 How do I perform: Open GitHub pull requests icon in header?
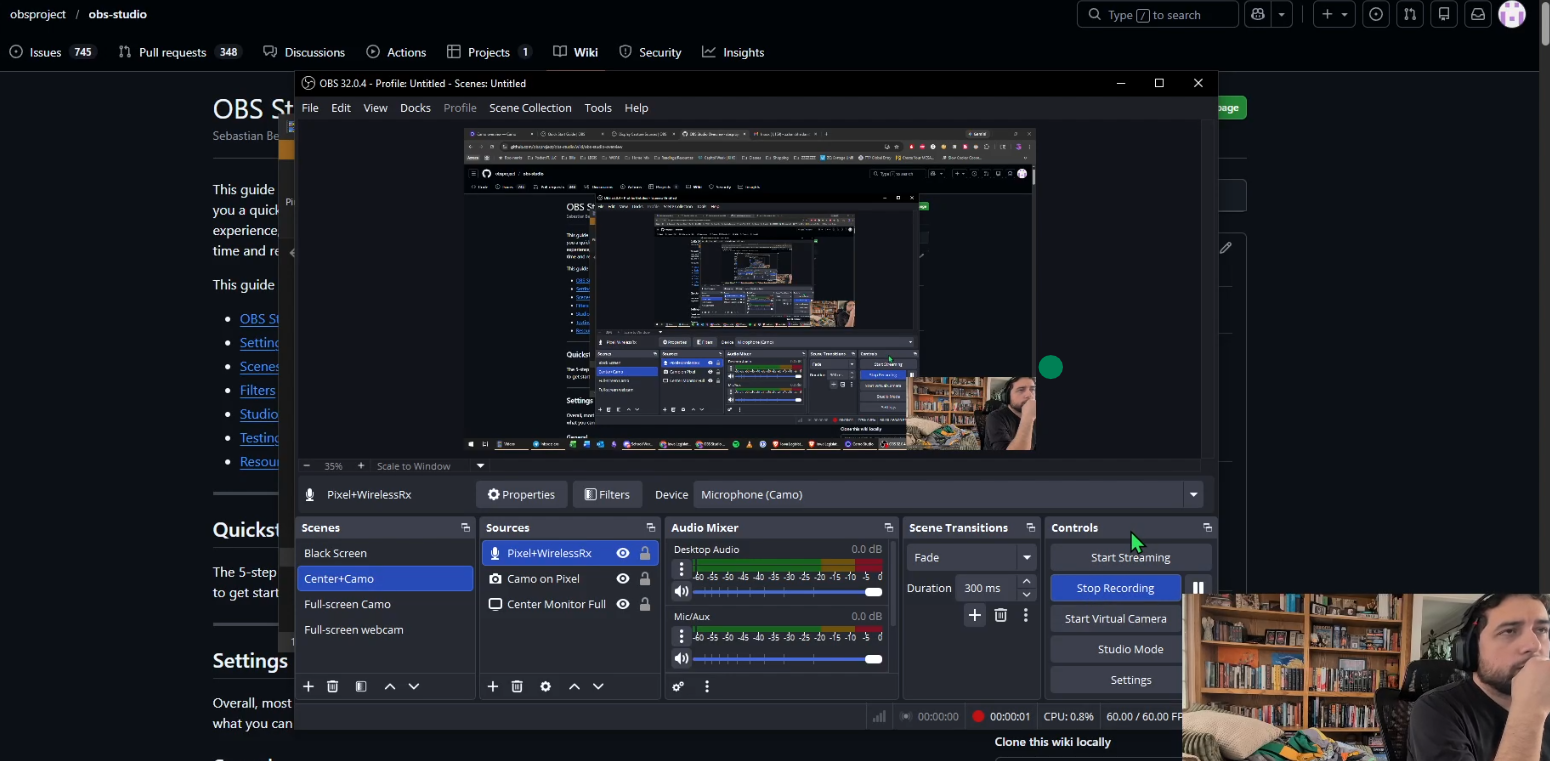(1410, 14)
